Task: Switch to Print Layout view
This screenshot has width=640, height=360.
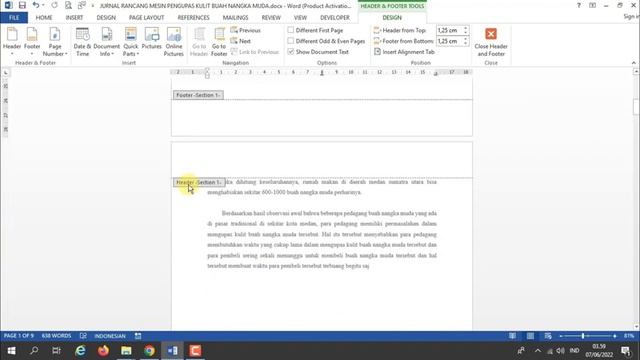Action: tap(530, 336)
